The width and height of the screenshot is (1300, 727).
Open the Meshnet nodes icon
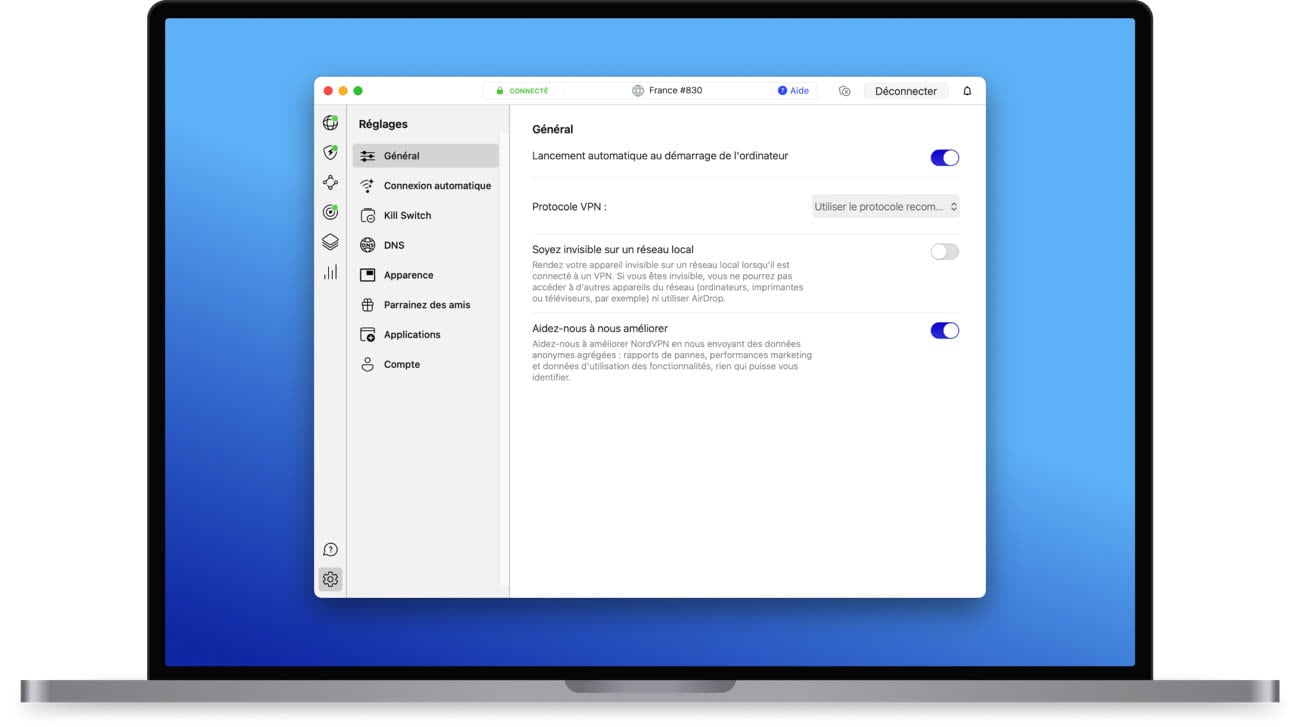coord(330,183)
